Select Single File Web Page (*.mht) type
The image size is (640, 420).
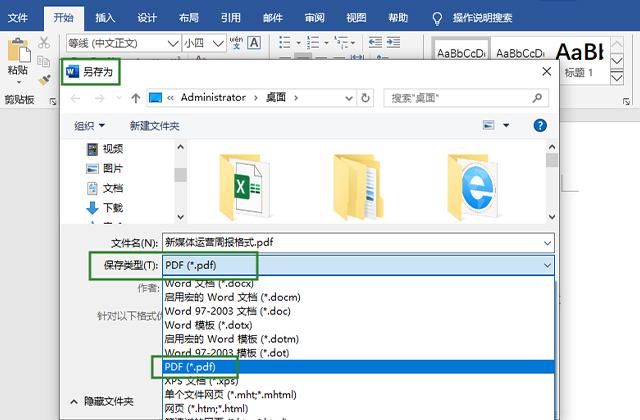click(358, 394)
